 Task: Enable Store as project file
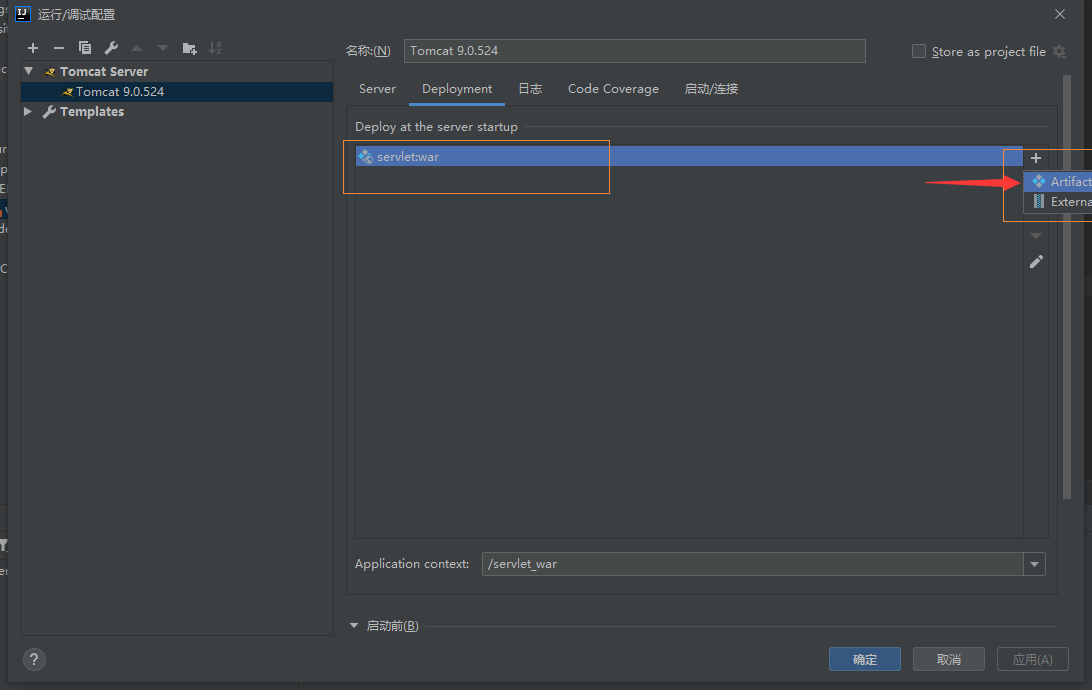(x=919, y=52)
